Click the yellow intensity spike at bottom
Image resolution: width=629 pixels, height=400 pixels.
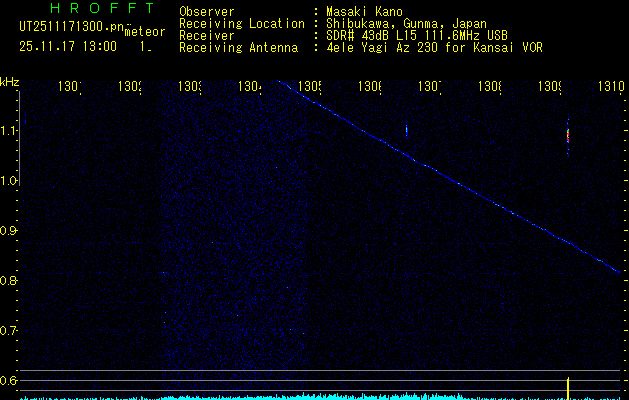click(568, 388)
